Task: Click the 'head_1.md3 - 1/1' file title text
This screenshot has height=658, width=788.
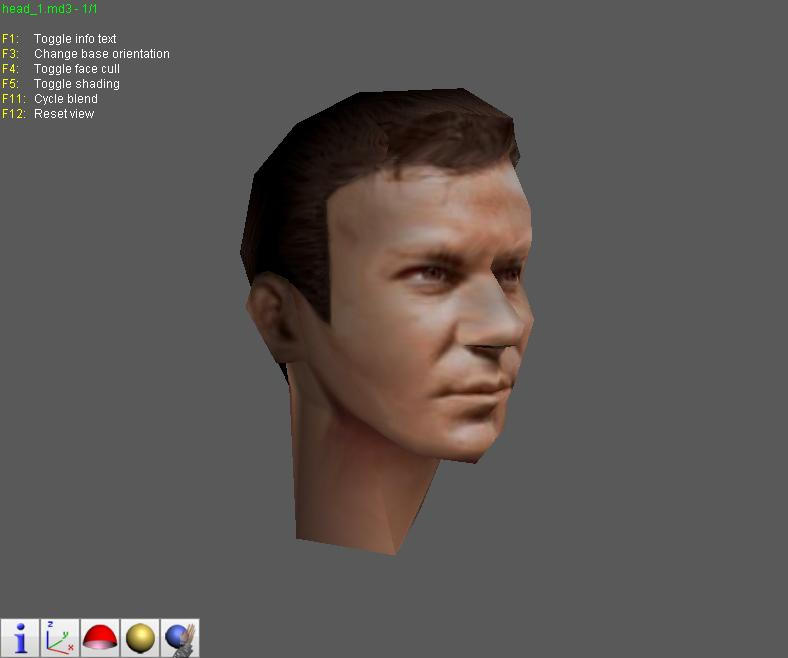Action: (x=49, y=9)
